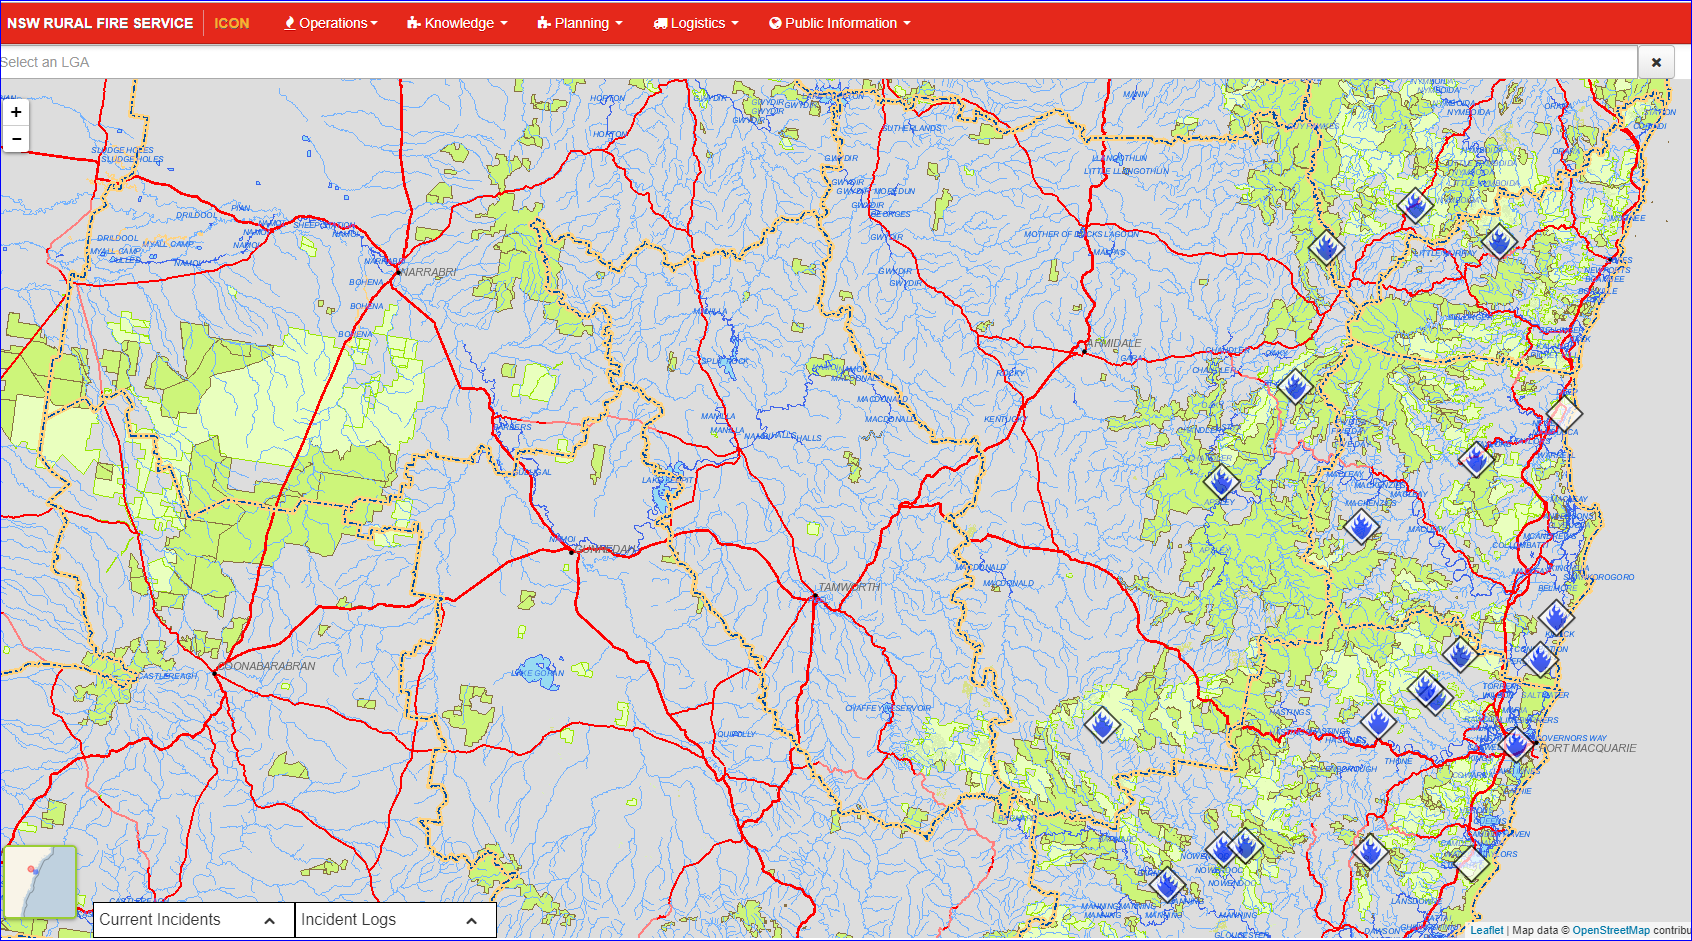Zoom out on the map

click(16, 139)
